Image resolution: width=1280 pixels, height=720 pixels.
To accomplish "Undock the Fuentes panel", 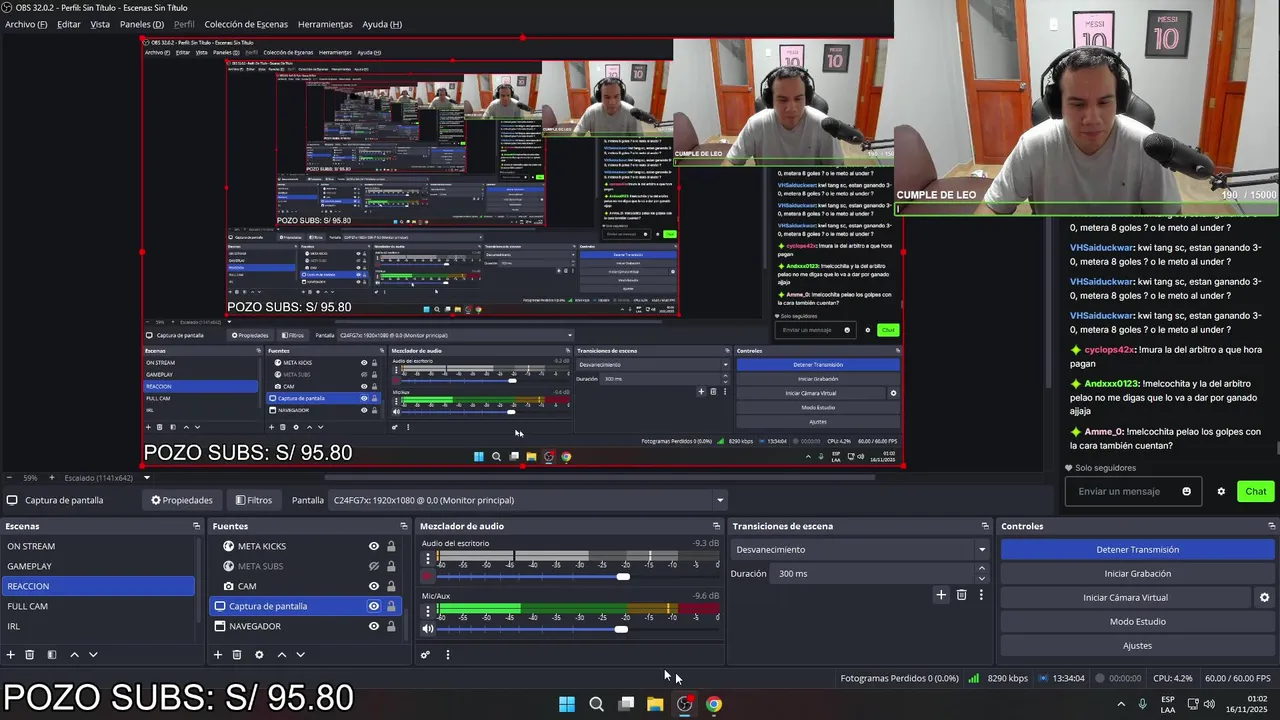I will pos(404,526).
